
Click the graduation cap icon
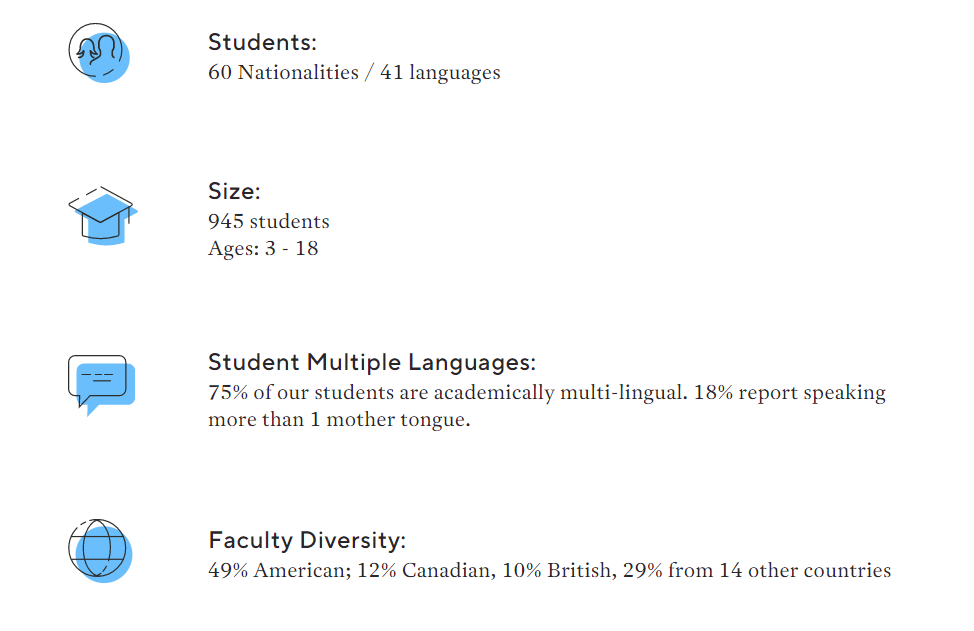pyautogui.click(x=102, y=216)
